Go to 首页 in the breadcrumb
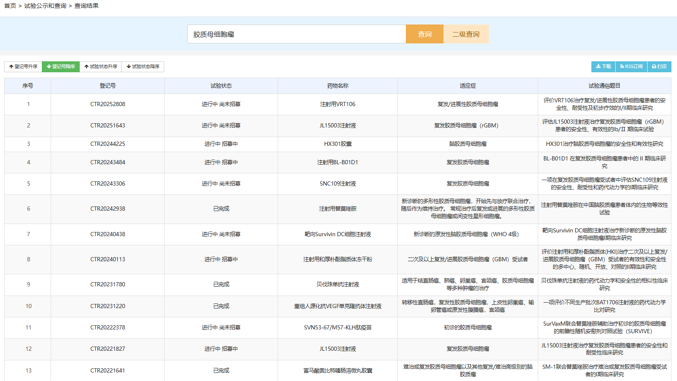677x381 pixels. click(10, 6)
